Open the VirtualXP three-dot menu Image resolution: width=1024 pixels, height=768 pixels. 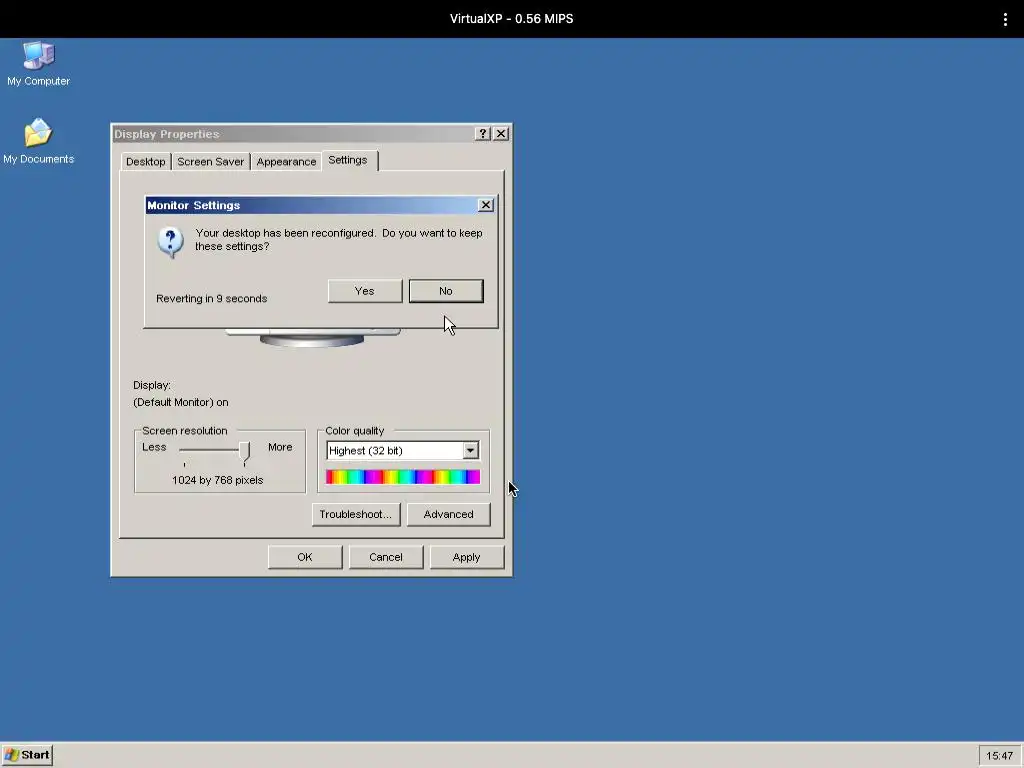click(1005, 19)
